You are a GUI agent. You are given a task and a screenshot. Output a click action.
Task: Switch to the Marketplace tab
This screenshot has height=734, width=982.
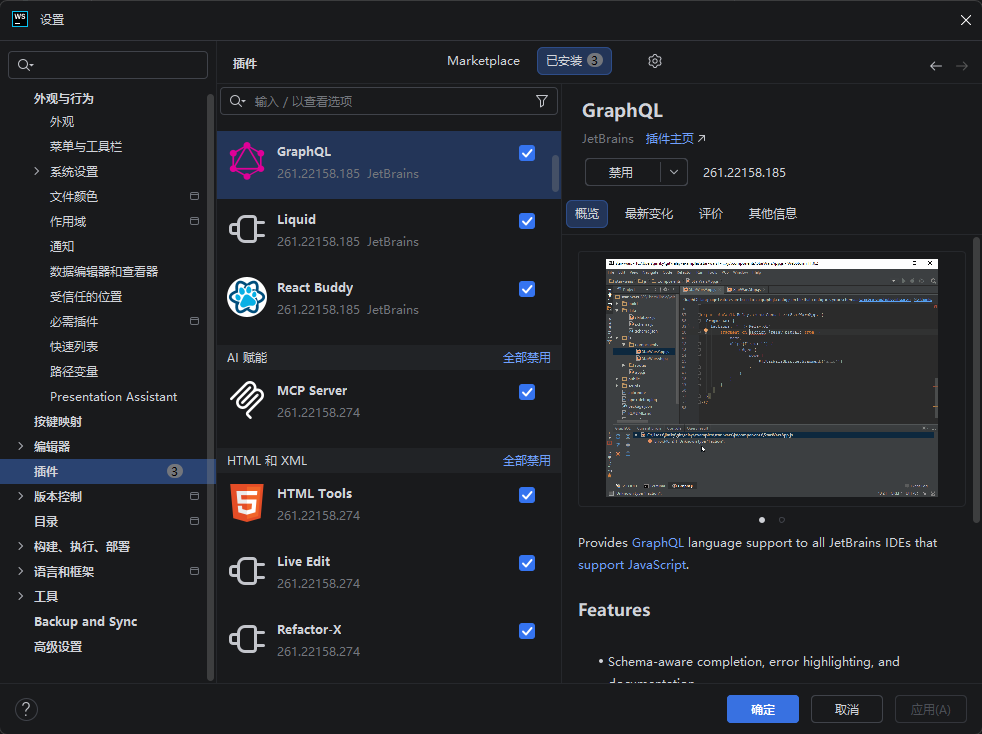(483, 61)
